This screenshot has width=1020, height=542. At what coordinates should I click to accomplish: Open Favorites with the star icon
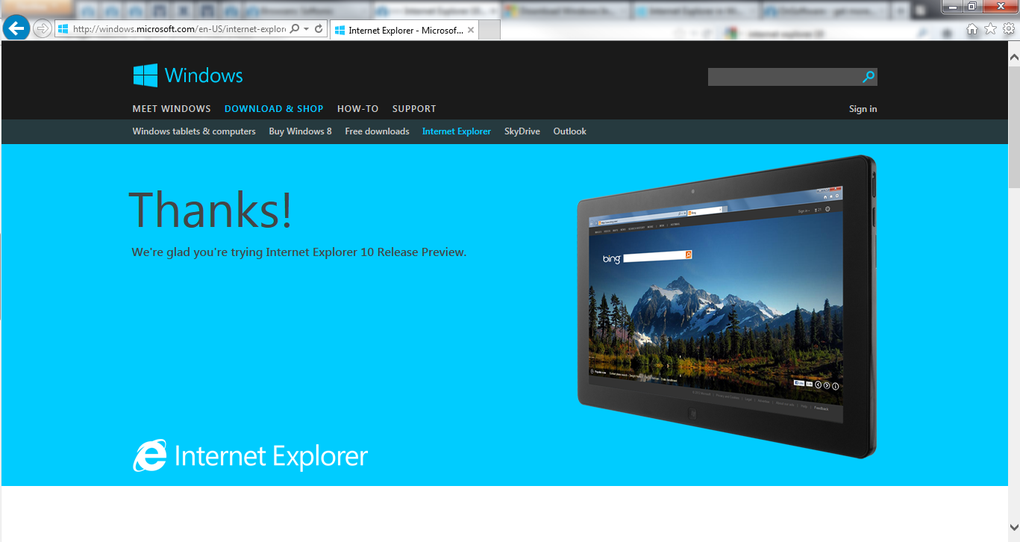click(990, 29)
